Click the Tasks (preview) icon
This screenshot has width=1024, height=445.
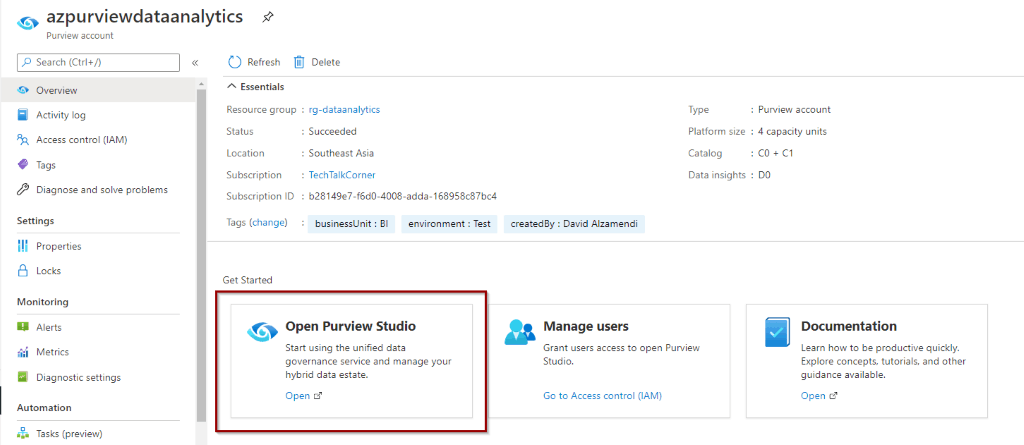click(23, 433)
